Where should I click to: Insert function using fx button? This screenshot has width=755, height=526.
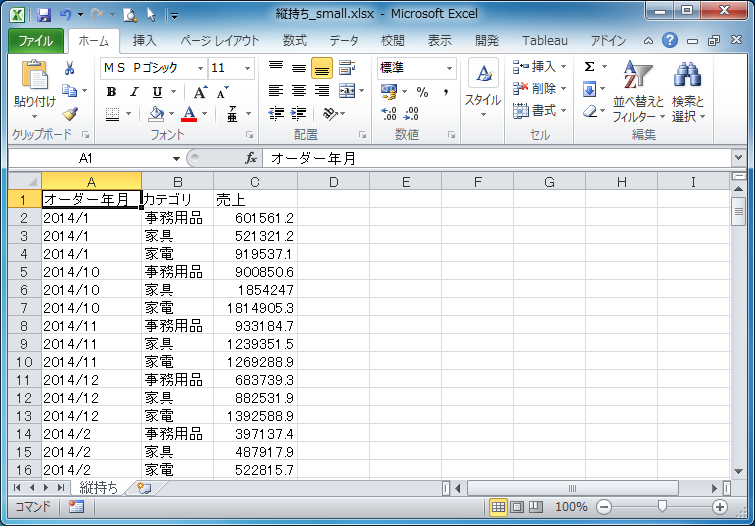coord(251,158)
